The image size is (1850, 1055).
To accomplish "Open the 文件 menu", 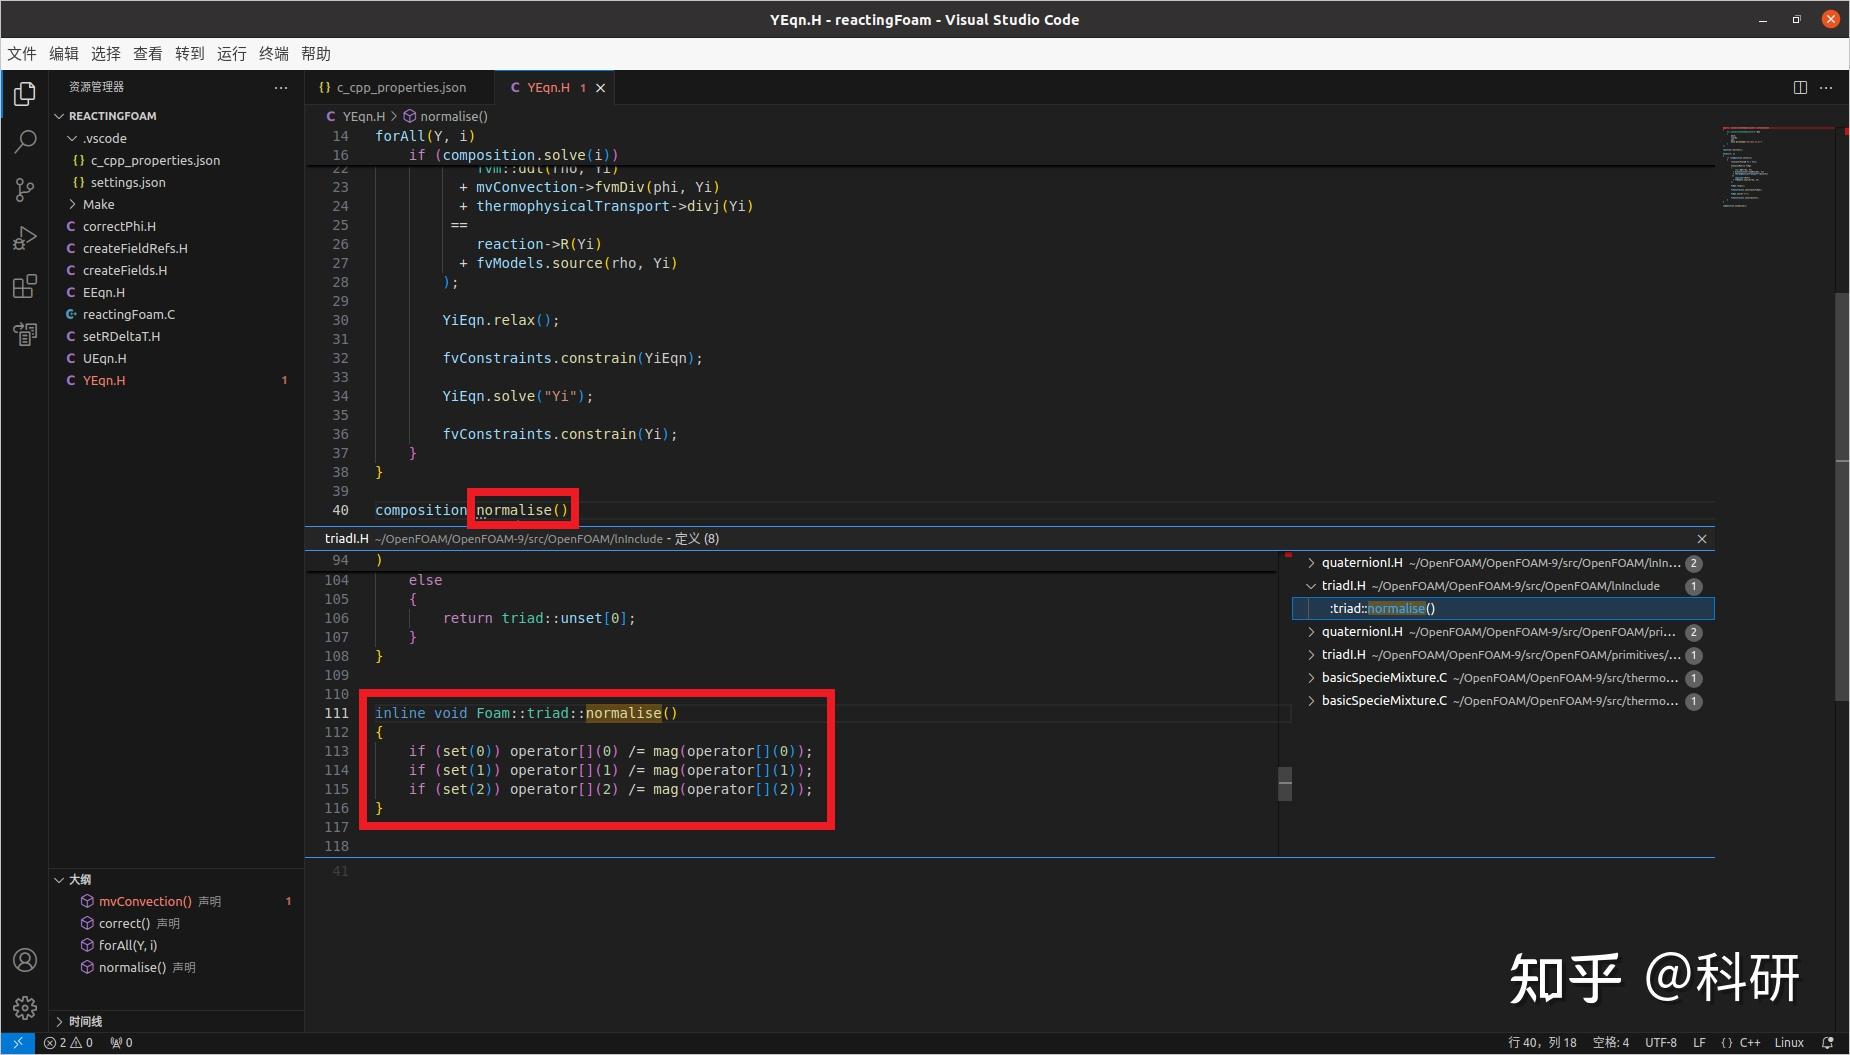I will pyautogui.click(x=21, y=53).
